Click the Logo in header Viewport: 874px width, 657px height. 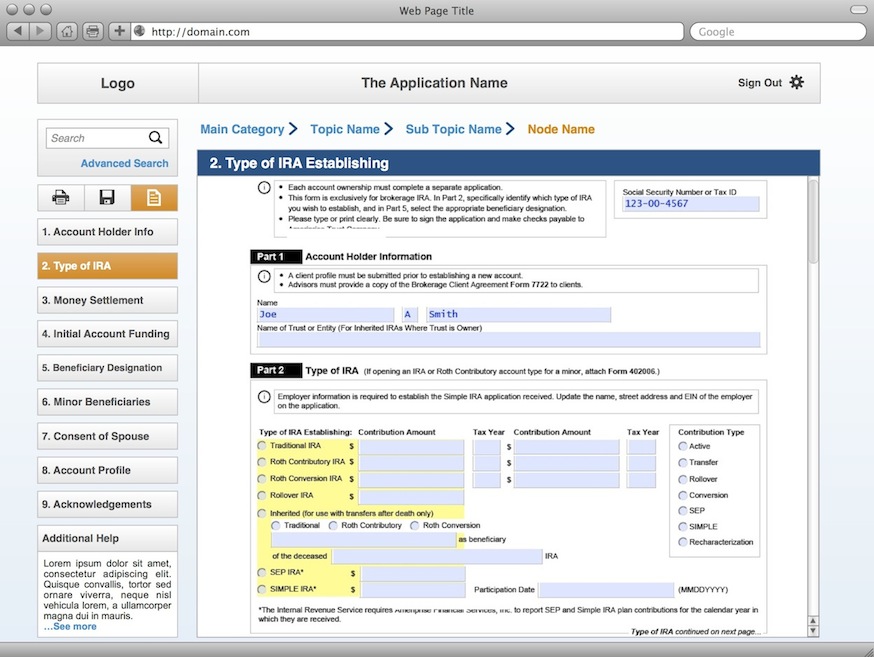pos(118,83)
